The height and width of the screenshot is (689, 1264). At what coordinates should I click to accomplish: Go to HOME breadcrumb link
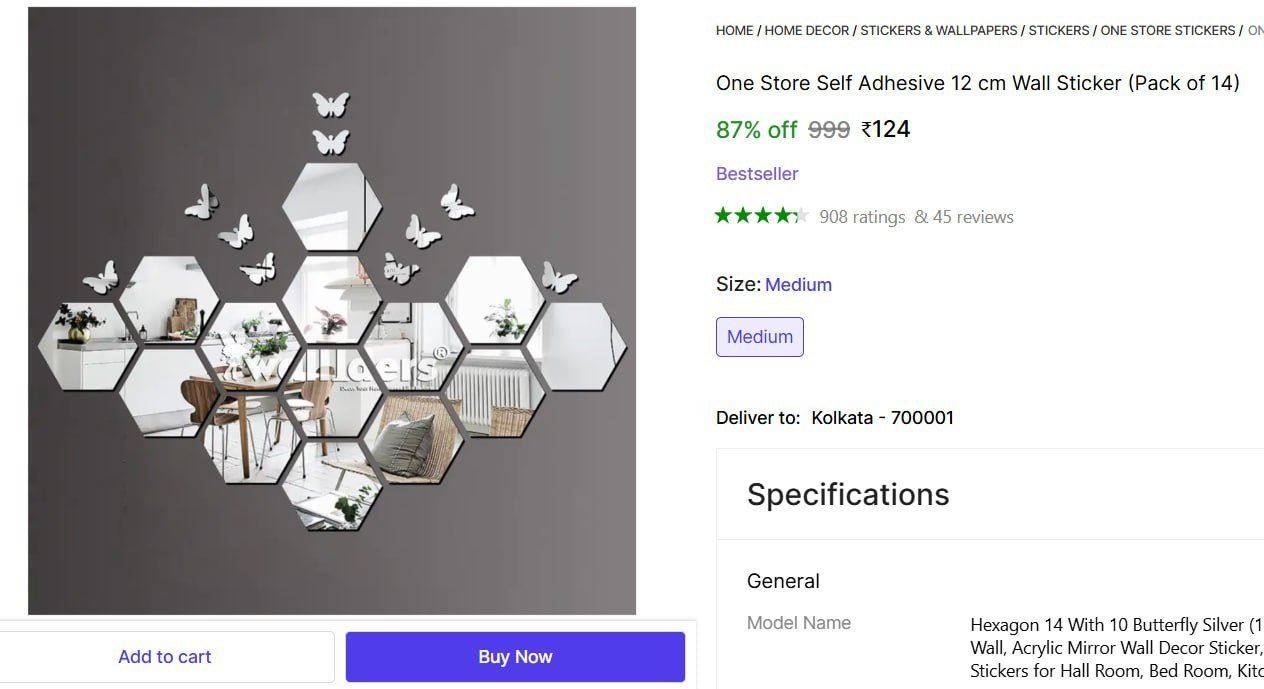[x=734, y=30]
